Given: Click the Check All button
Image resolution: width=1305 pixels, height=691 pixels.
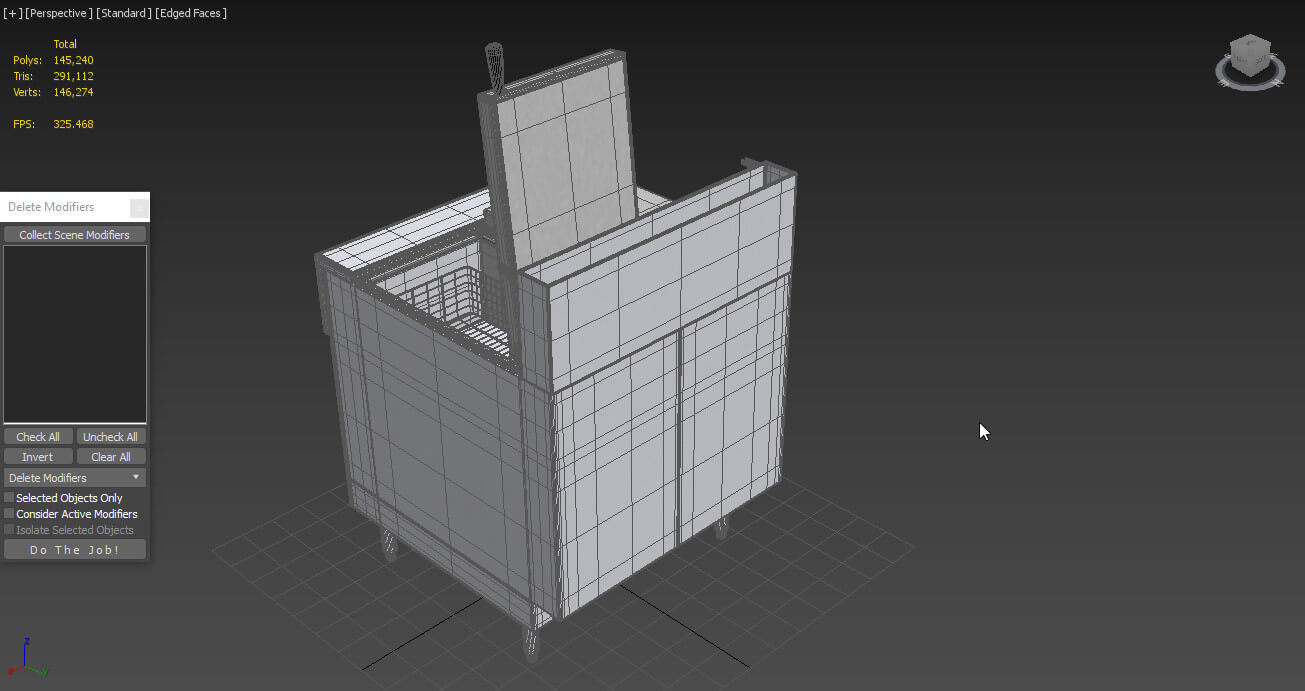Looking at the screenshot, I should 38,437.
